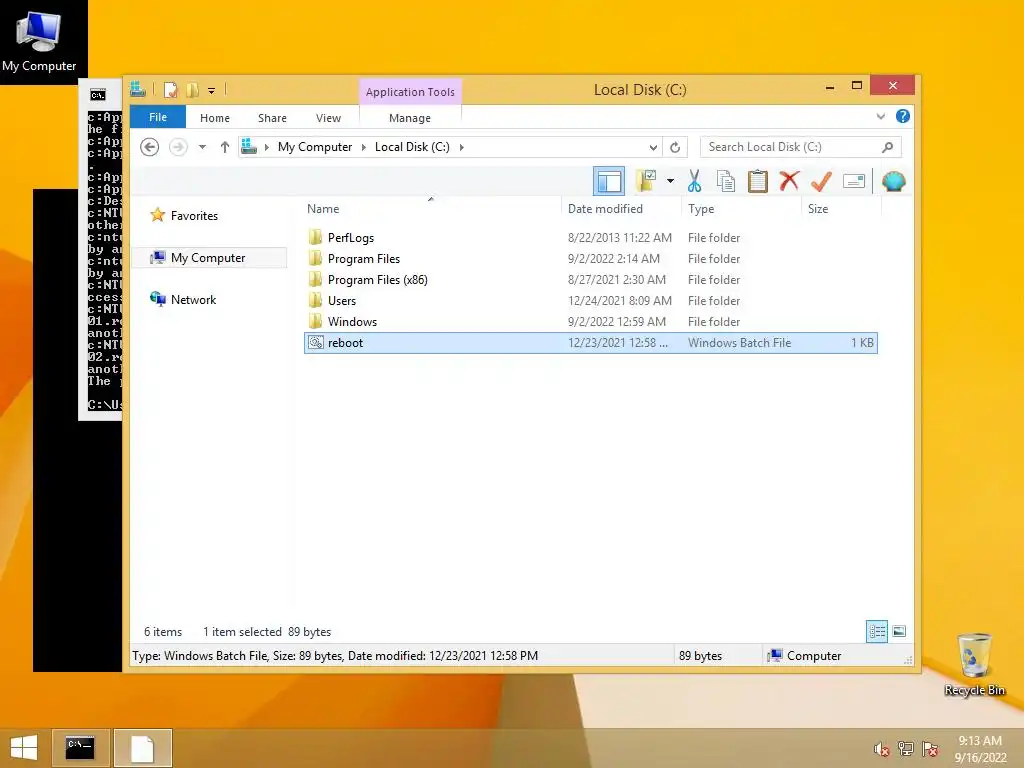Expand root chevron before My Computer breadcrumb
The height and width of the screenshot is (768, 1024).
[266, 147]
